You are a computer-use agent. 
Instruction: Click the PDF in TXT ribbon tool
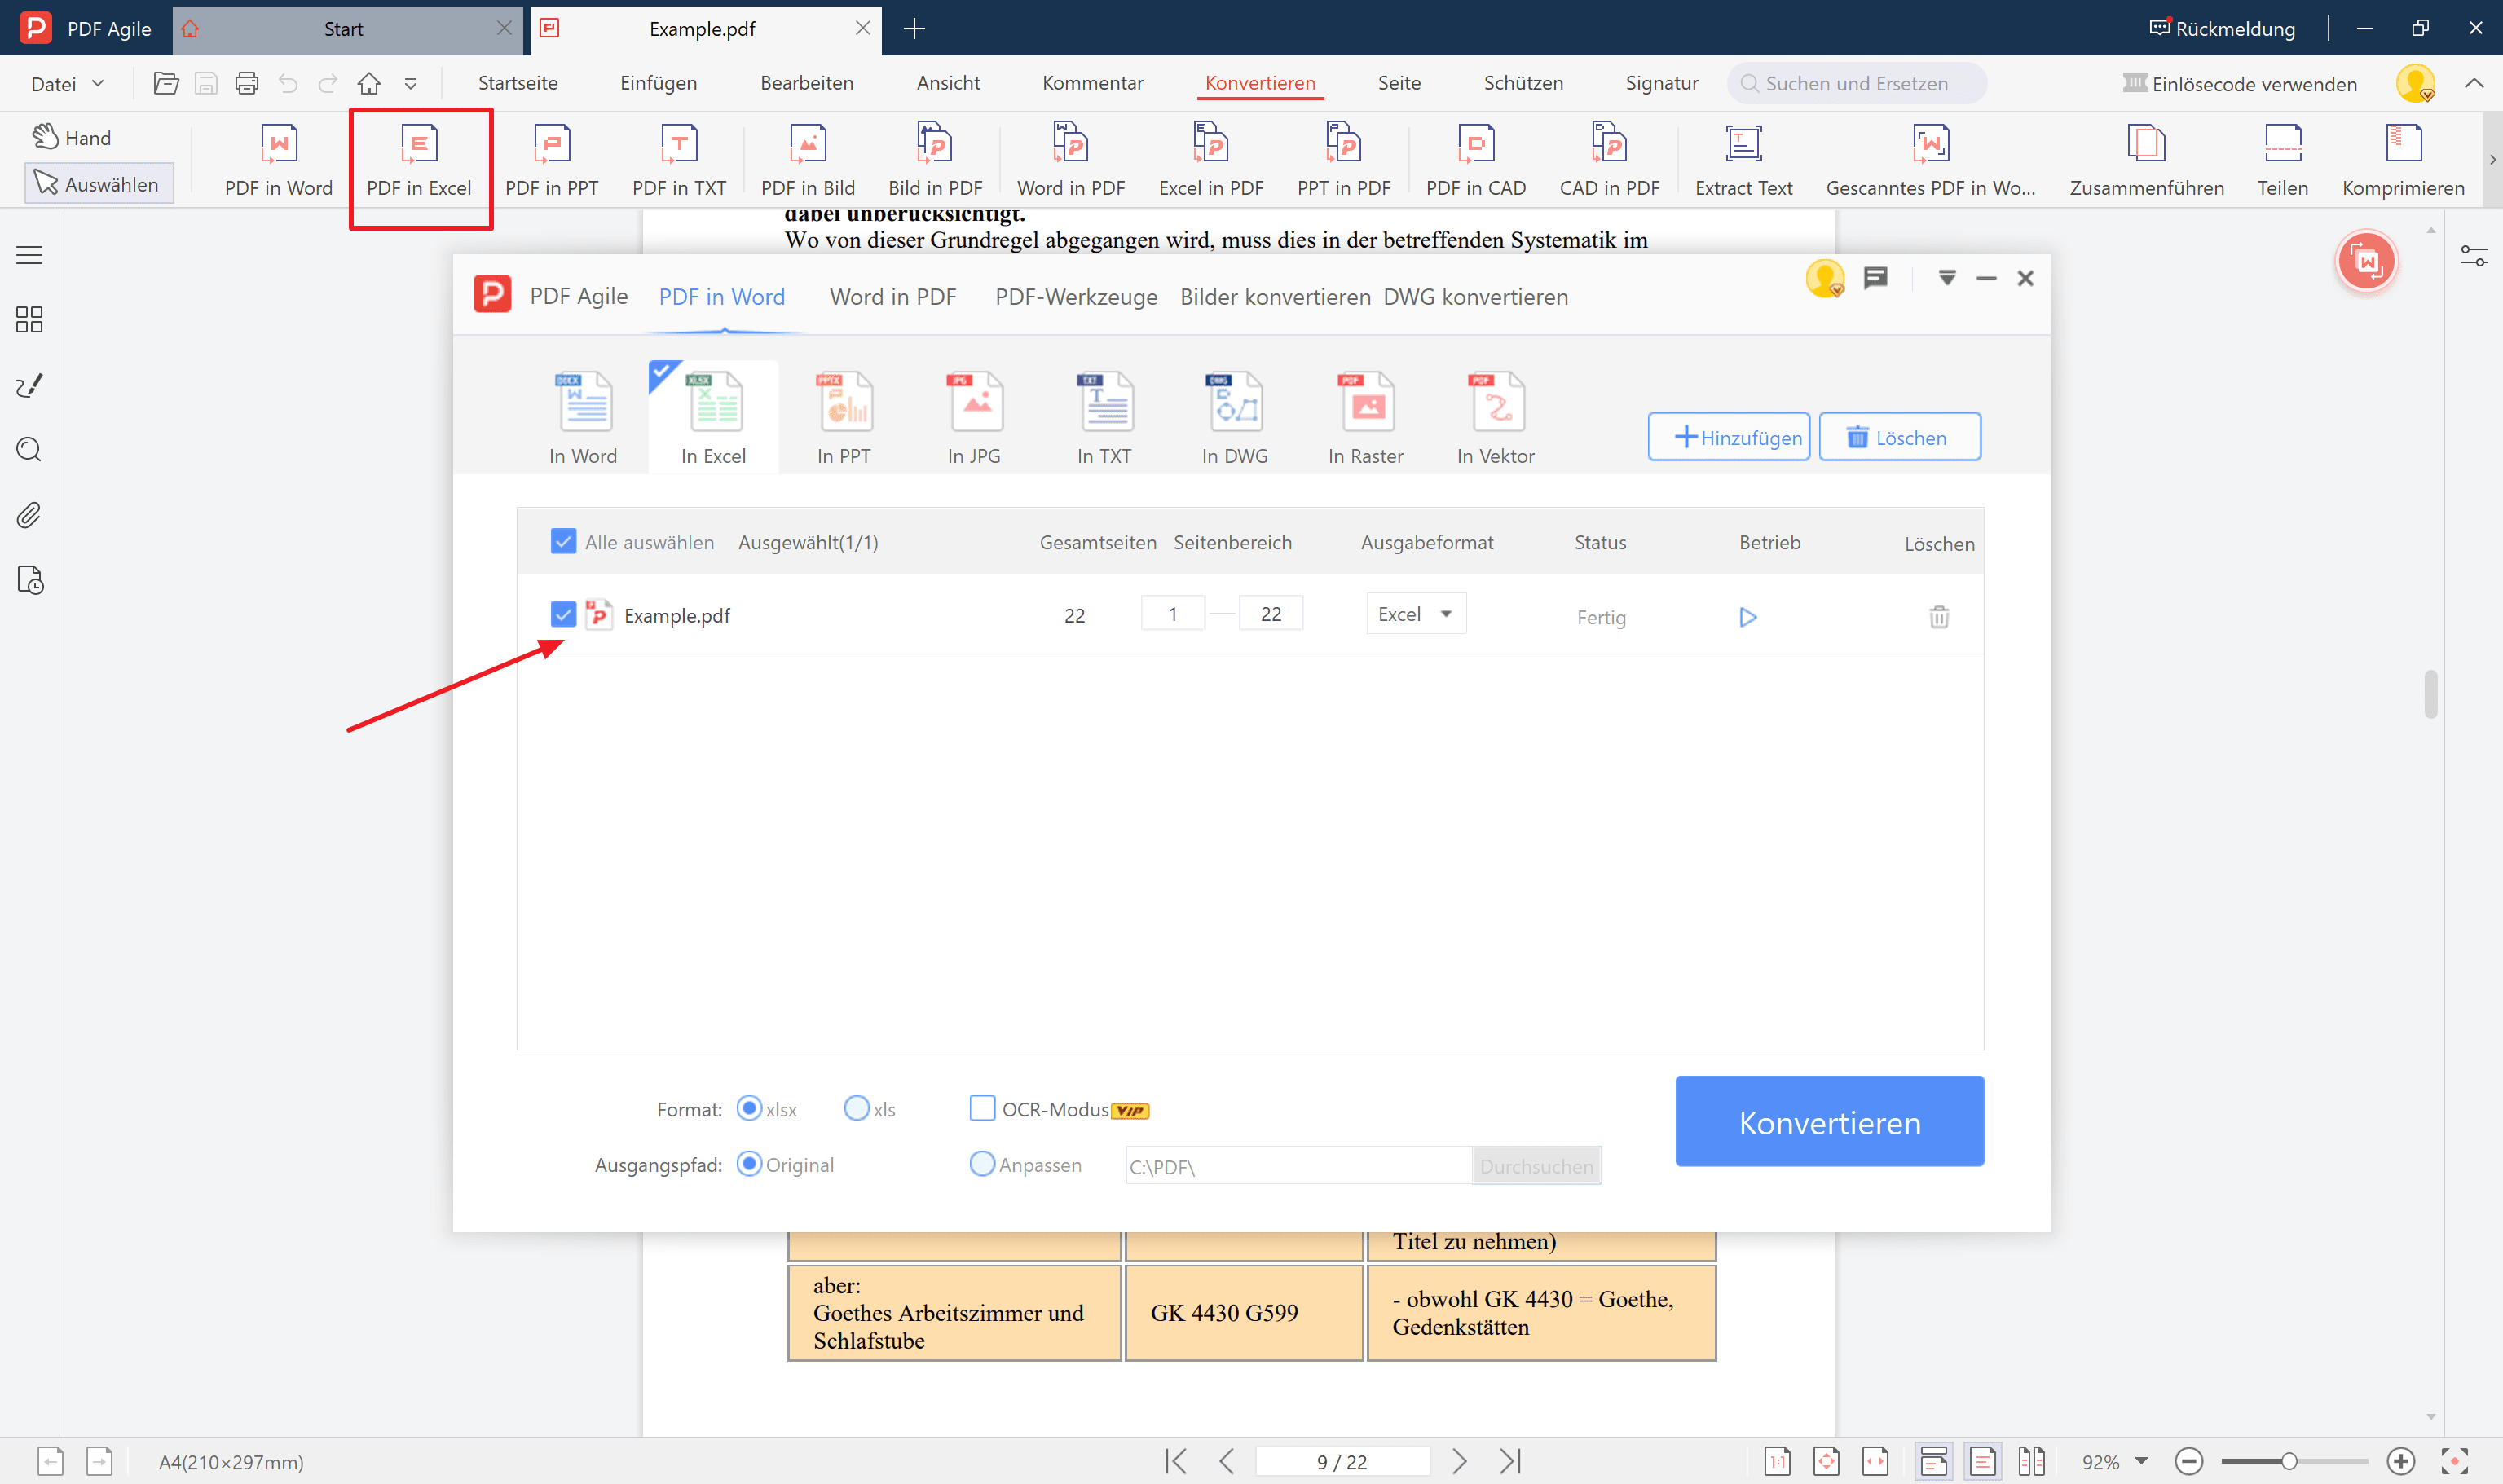[679, 160]
